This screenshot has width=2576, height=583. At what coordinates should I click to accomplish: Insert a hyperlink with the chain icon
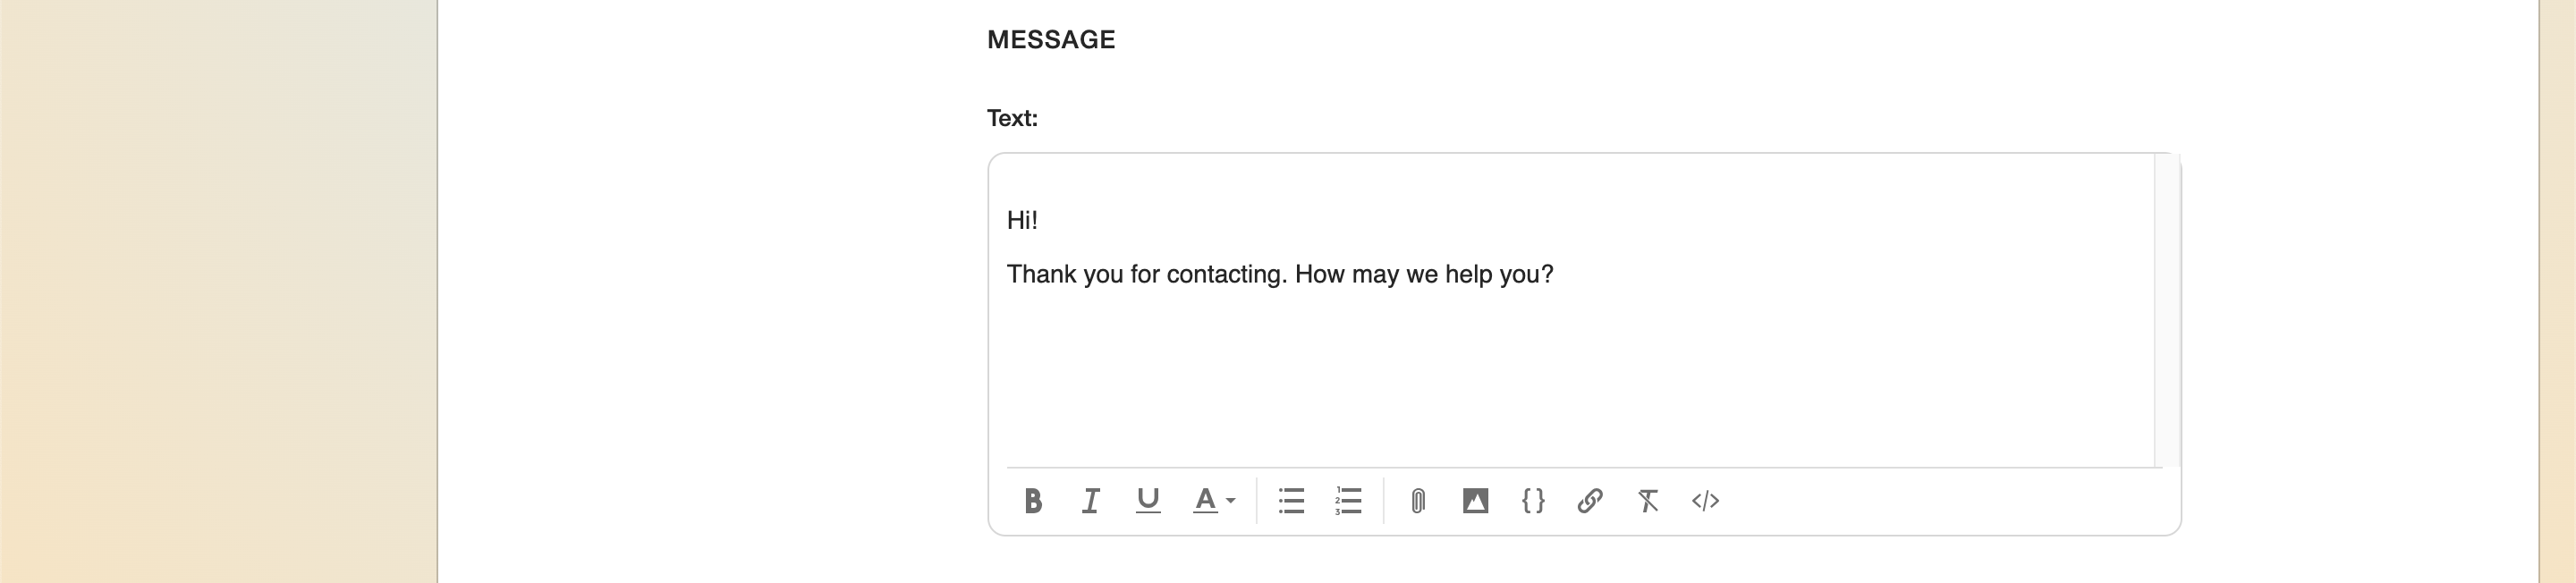(x=1590, y=501)
